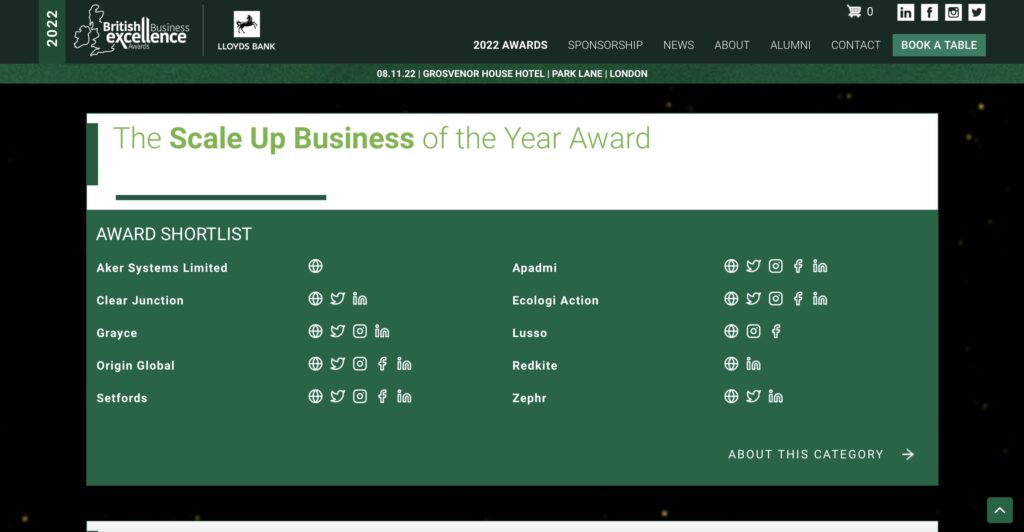The height and width of the screenshot is (532, 1024).
Task: Select the Redkite shortlist name
Action: [535, 366]
